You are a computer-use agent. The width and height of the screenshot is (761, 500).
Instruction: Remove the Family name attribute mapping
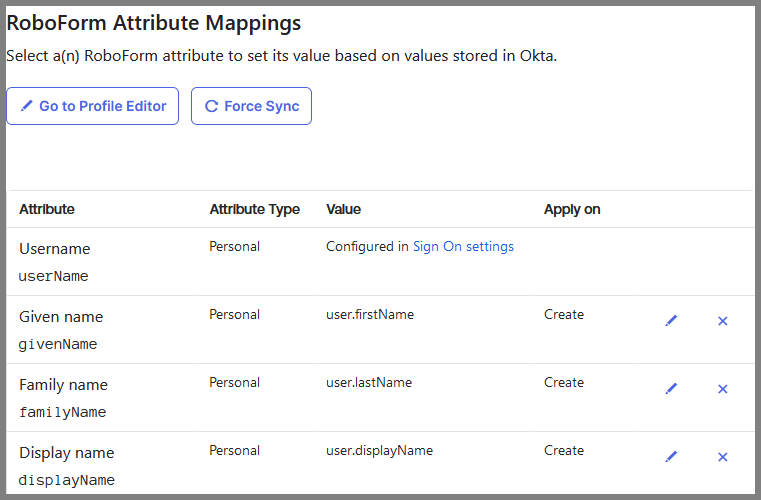click(722, 389)
